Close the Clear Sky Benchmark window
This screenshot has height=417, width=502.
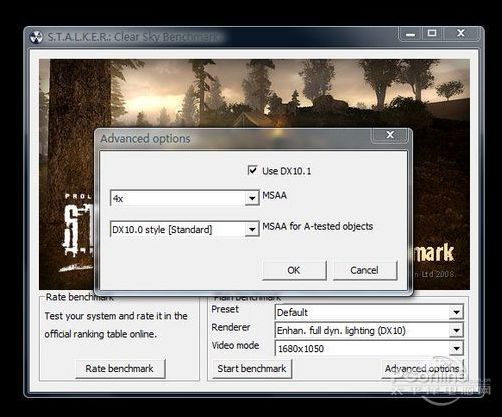point(461,33)
